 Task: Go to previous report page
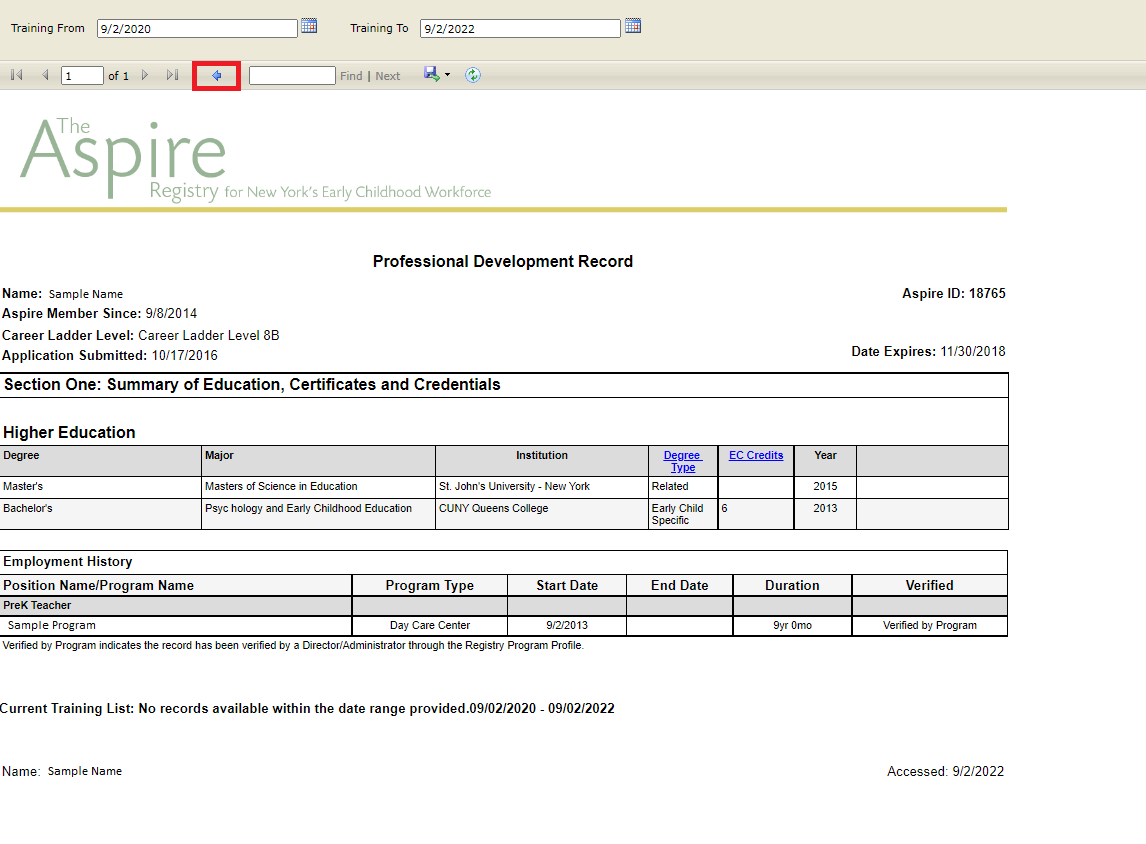click(45, 75)
